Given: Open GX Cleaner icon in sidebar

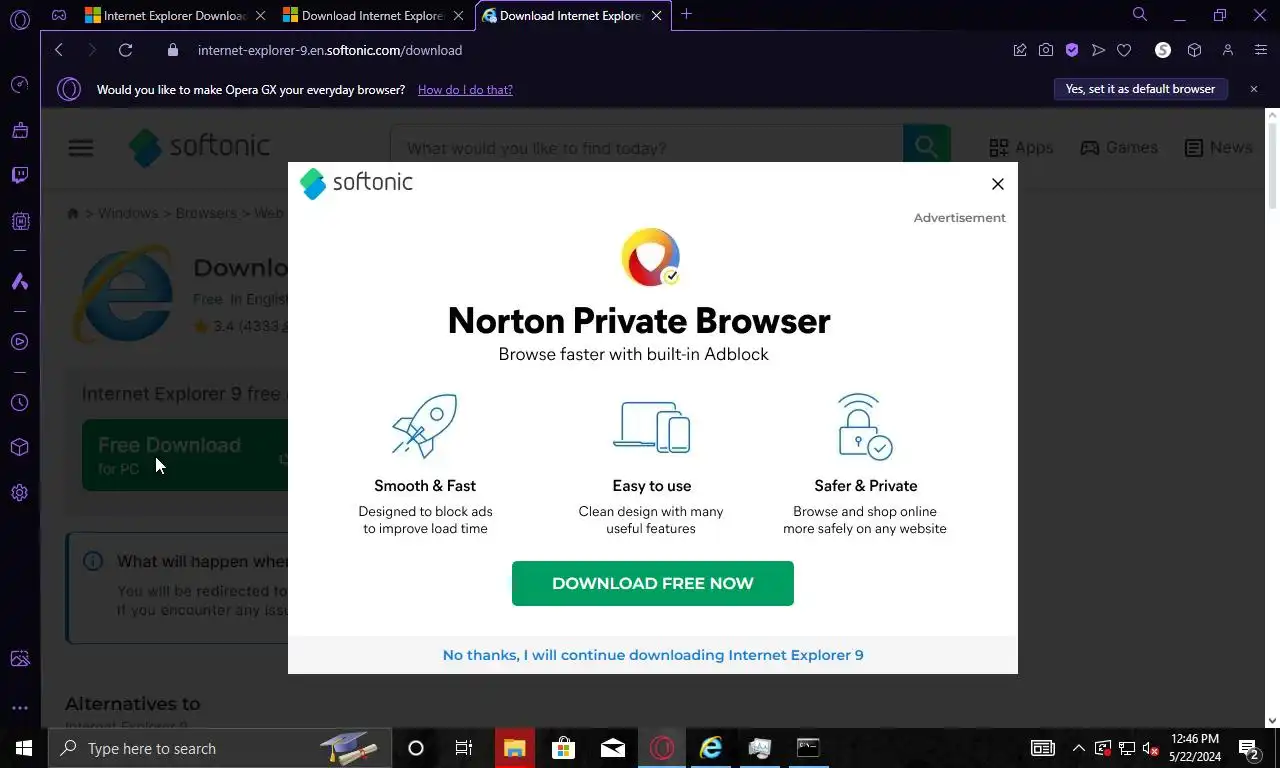Looking at the screenshot, I should [x=19, y=130].
